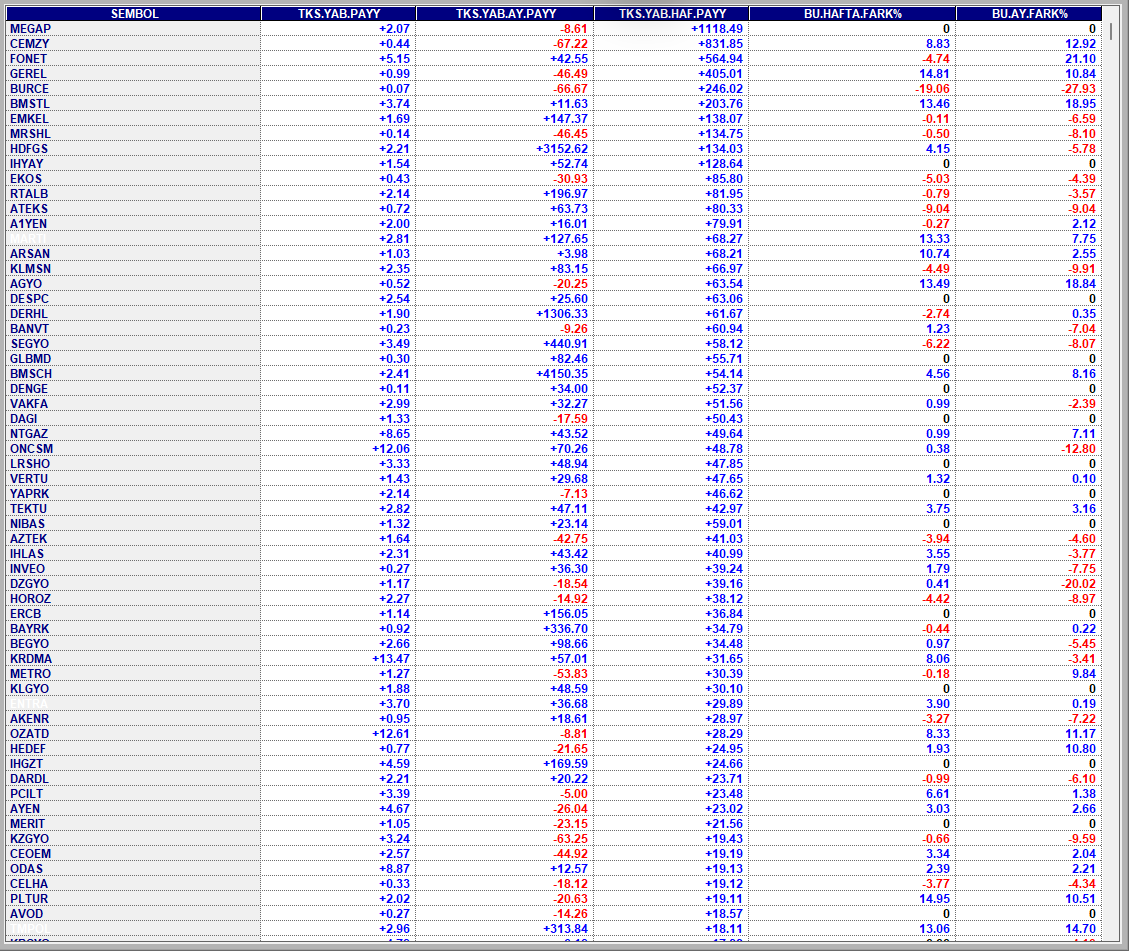Select the VAKFA symbol

29,404
